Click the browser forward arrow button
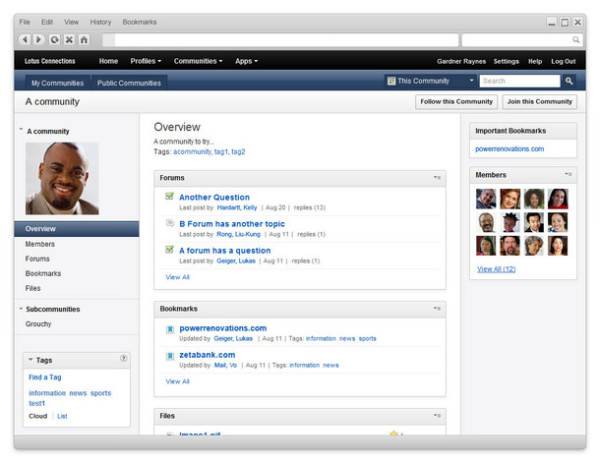This screenshot has width=600, height=463. pos(39,39)
